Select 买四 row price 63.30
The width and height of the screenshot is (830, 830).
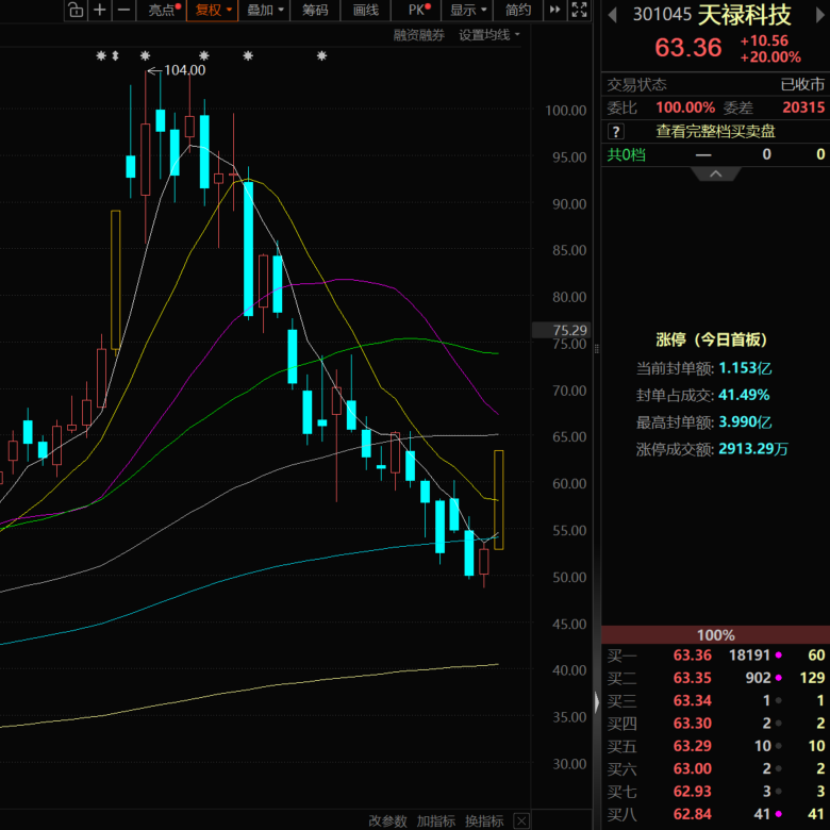point(692,723)
